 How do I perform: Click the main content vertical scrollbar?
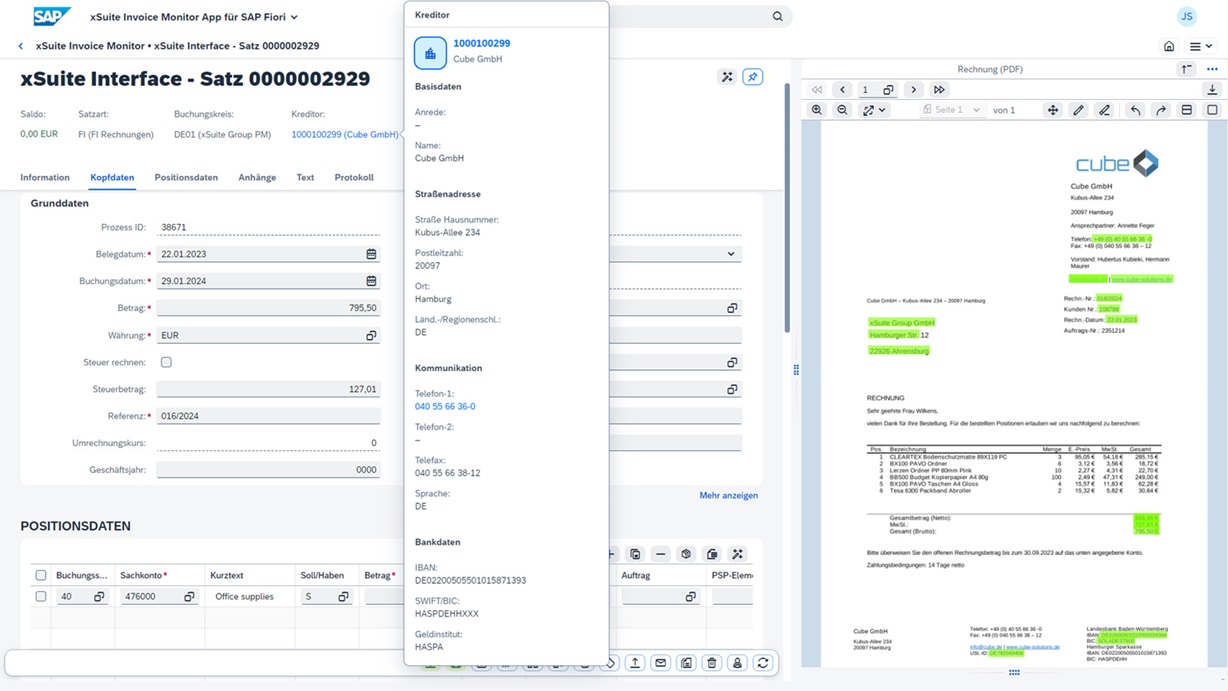click(788, 207)
